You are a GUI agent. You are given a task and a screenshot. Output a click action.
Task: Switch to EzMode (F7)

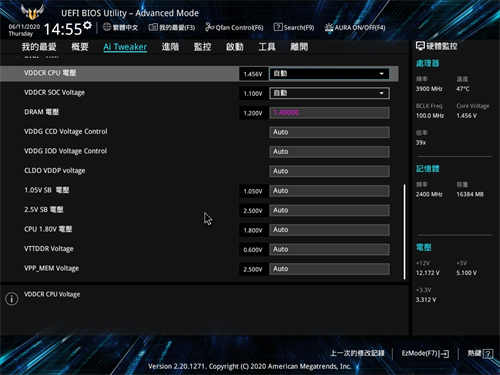(425, 353)
